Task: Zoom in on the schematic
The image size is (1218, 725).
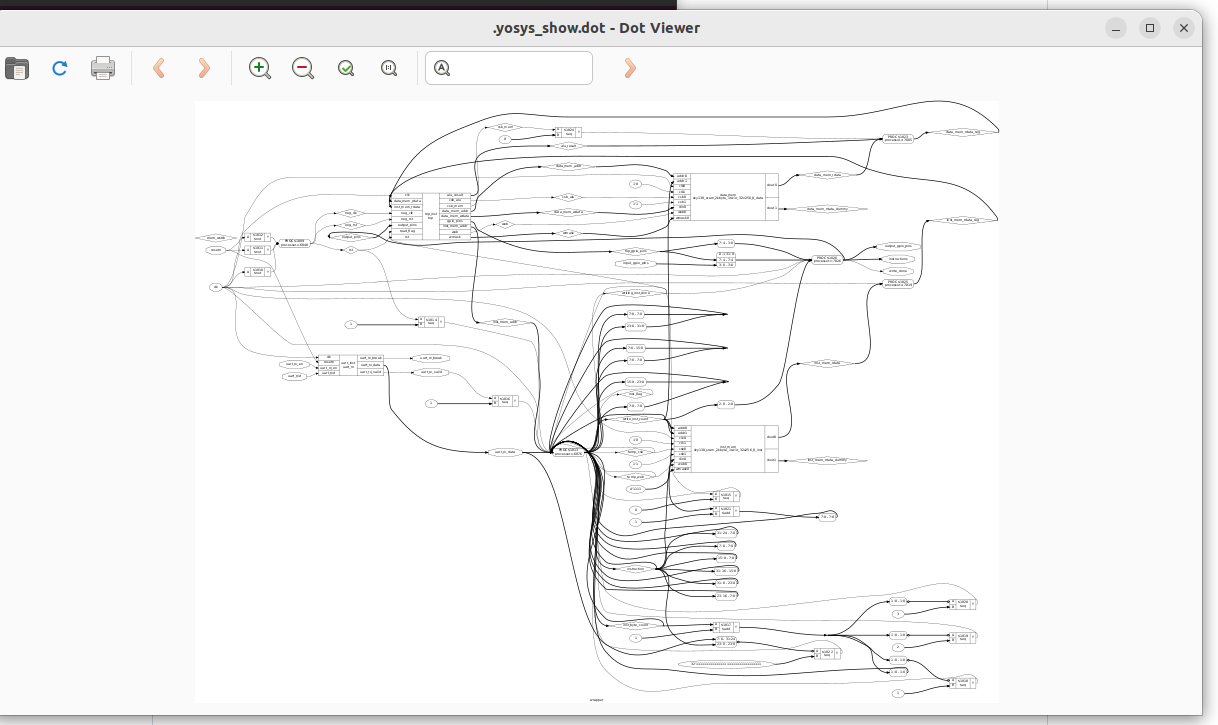Action: [259, 68]
